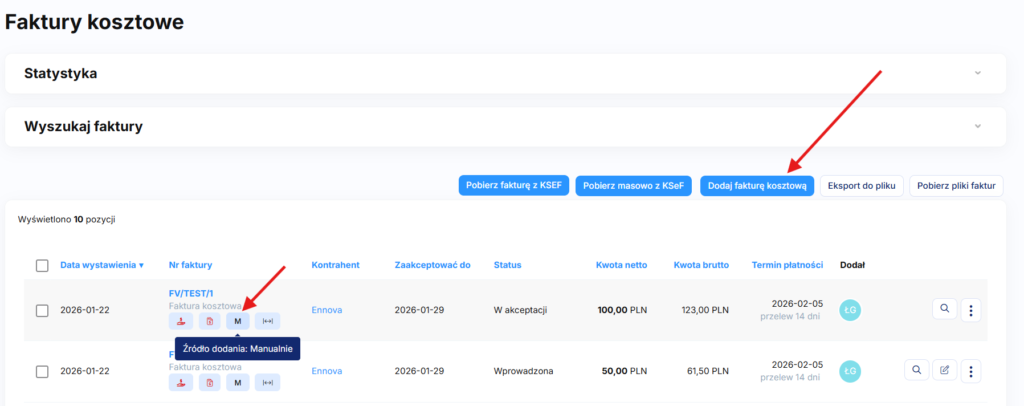Screen dimensions: 1024x406
Task: Click the red document icon under FV/TEST/1
Action: coord(210,321)
